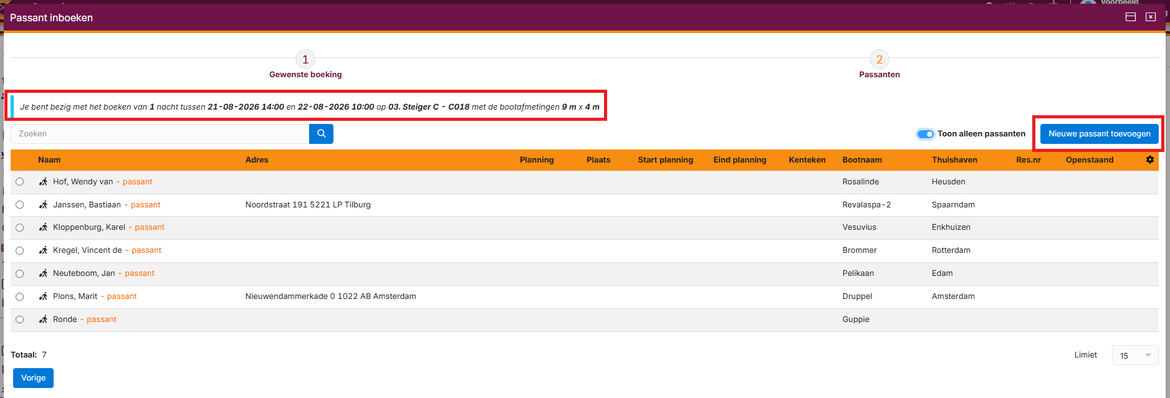Toggle the Toon alleen passanten switch

(925, 134)
